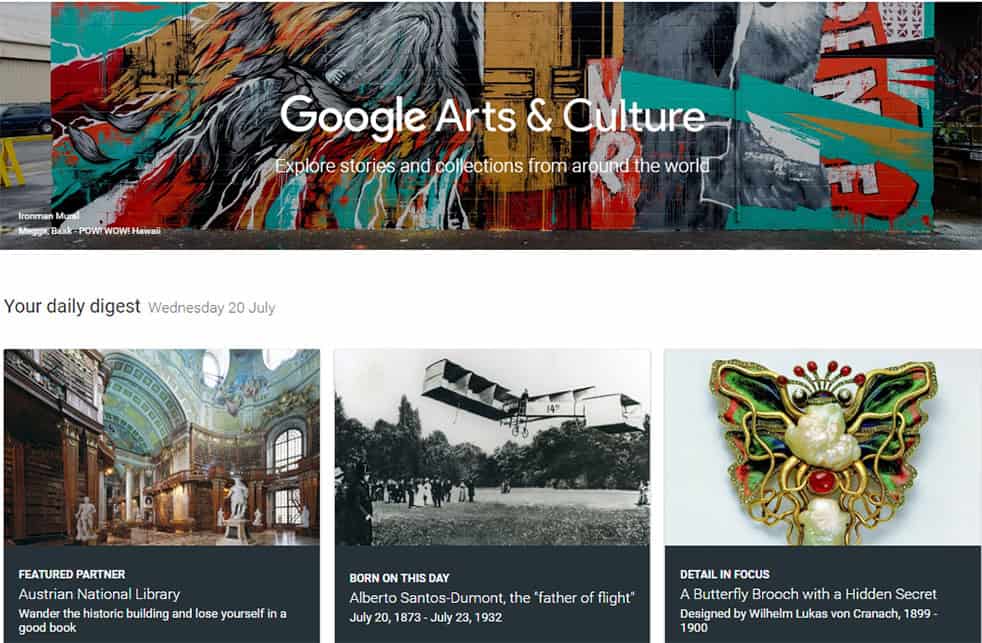Viewport: 982px width, 643px height.
Task: Click the 'BORN ON THIS DAY' label
Action: click(399, 578)
